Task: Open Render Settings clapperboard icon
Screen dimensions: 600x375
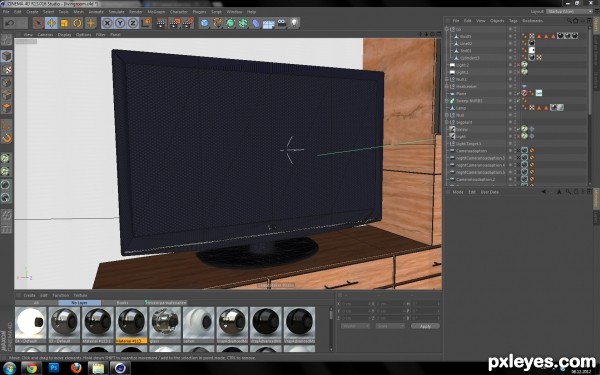Action: click(188, 23)
